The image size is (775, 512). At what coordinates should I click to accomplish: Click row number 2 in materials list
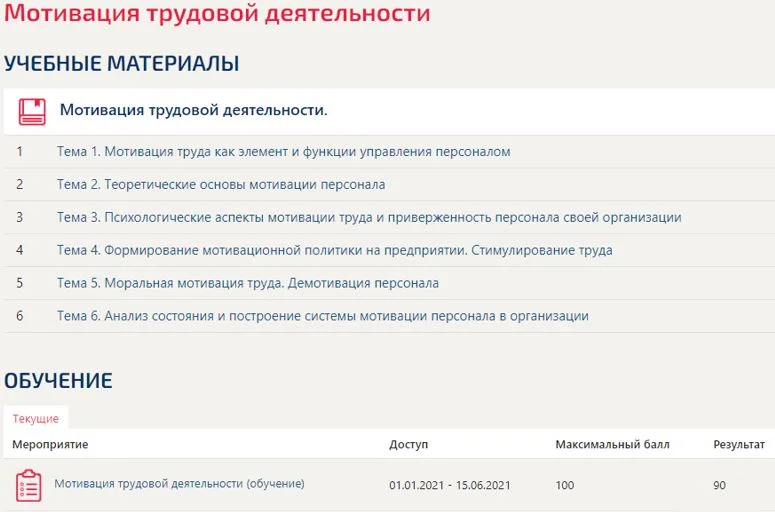click(x=19, y=184)
